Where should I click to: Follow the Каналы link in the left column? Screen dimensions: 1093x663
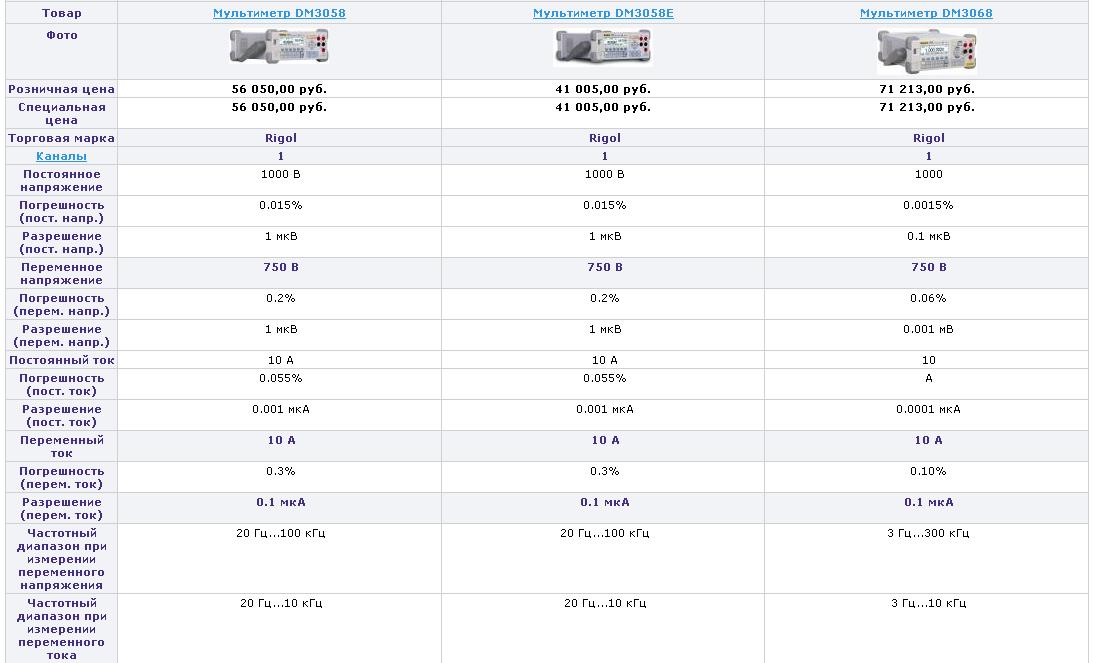(61, 156)
